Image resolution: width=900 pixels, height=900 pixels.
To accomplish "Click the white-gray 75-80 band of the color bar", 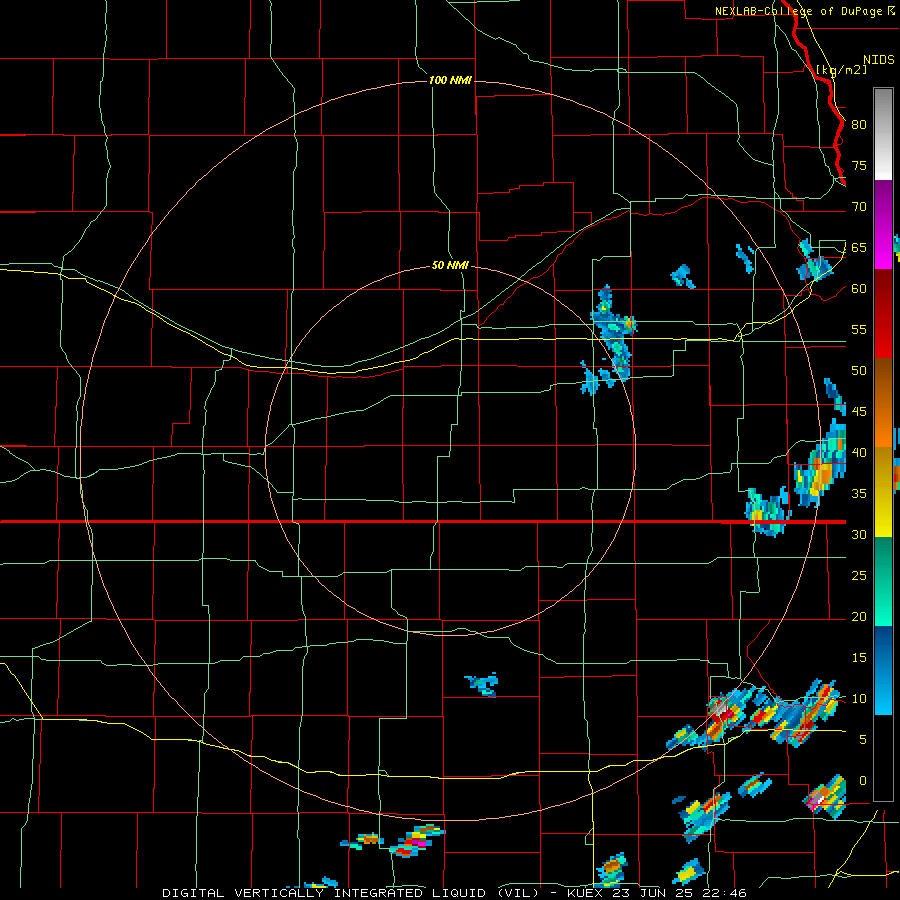I will pos(883,134).
